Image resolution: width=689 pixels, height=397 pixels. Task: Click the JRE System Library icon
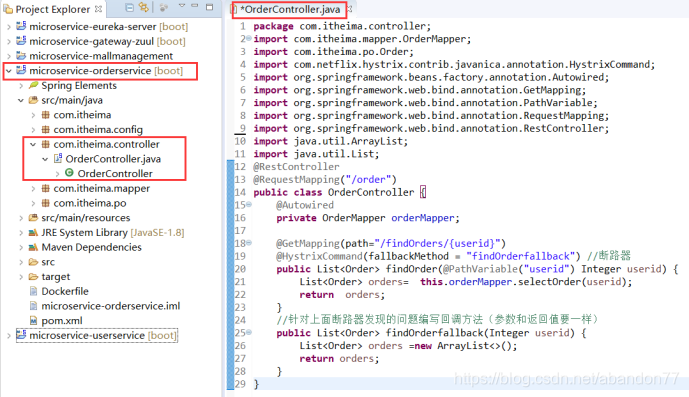coord(33,232)
